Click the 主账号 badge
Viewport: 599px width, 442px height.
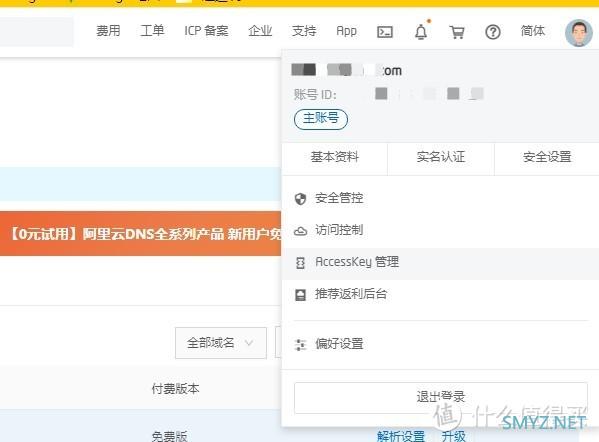(x=321, y=119)
